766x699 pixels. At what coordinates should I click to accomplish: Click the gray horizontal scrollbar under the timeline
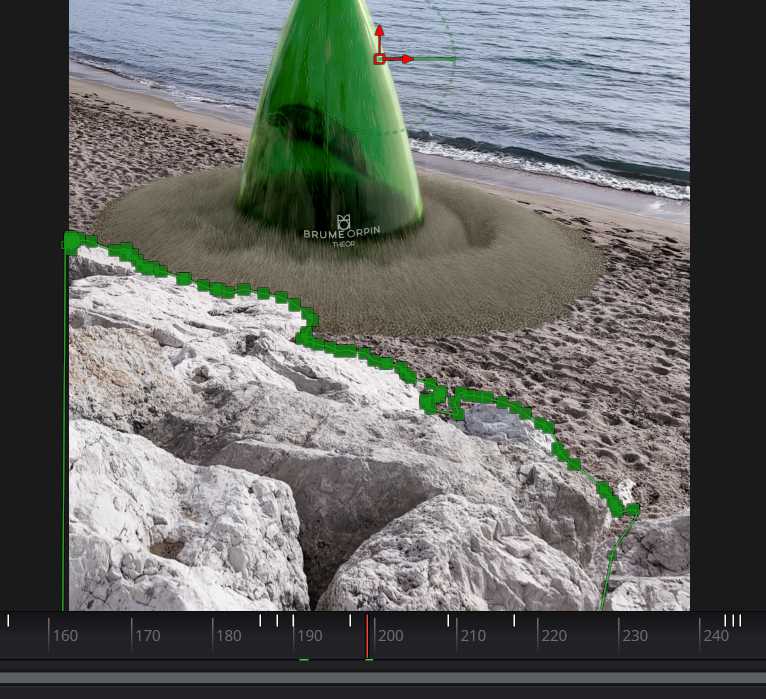tap(383, 678)
